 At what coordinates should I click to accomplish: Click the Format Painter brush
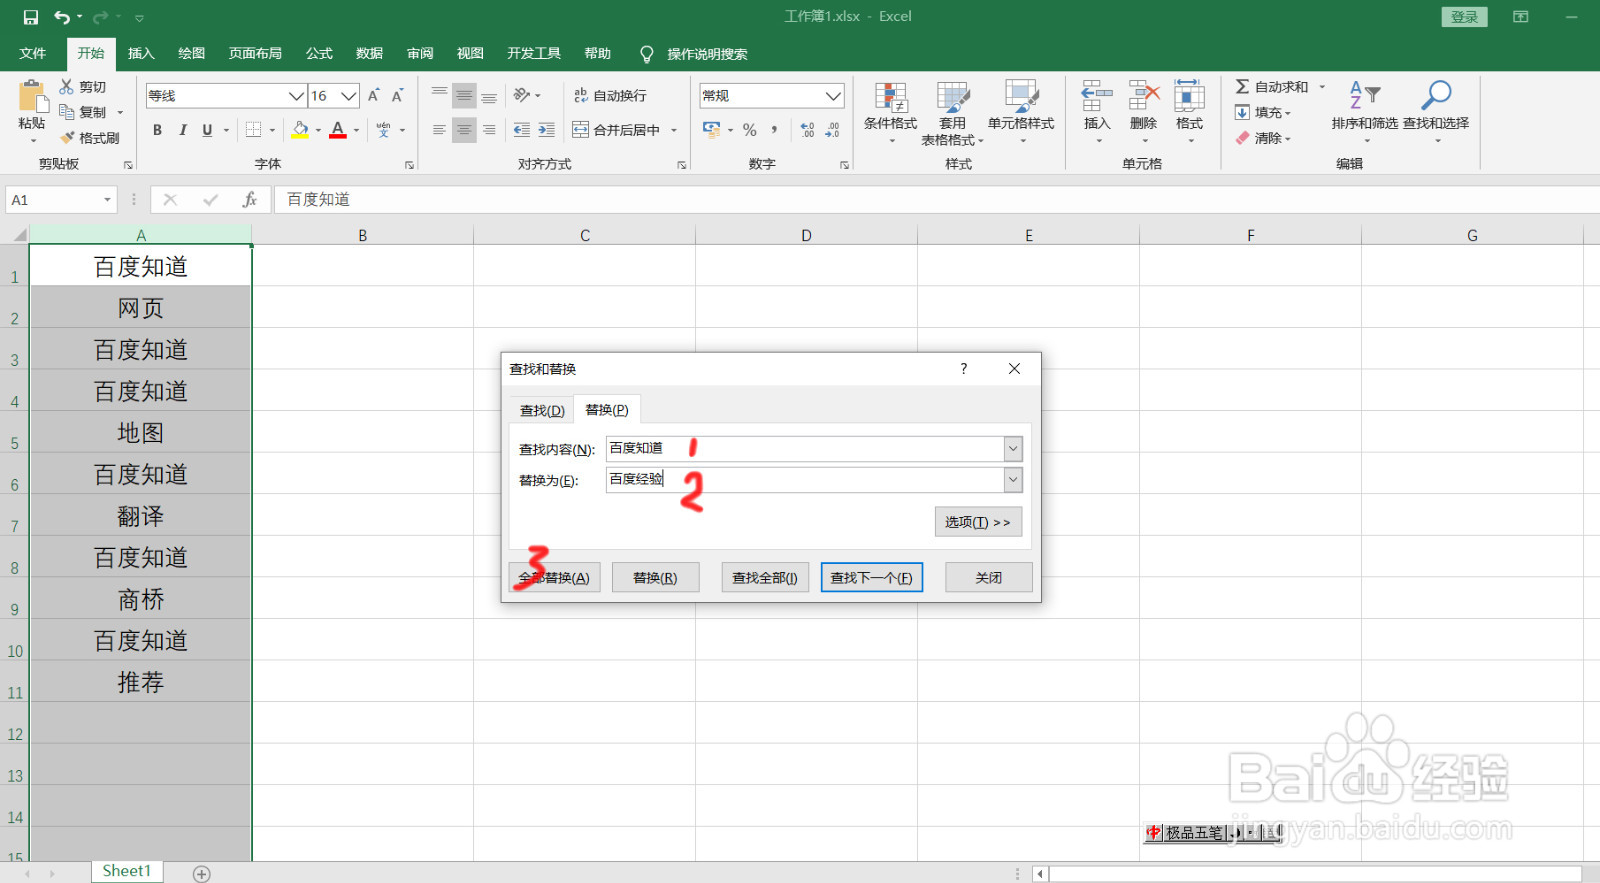point(67,138)
